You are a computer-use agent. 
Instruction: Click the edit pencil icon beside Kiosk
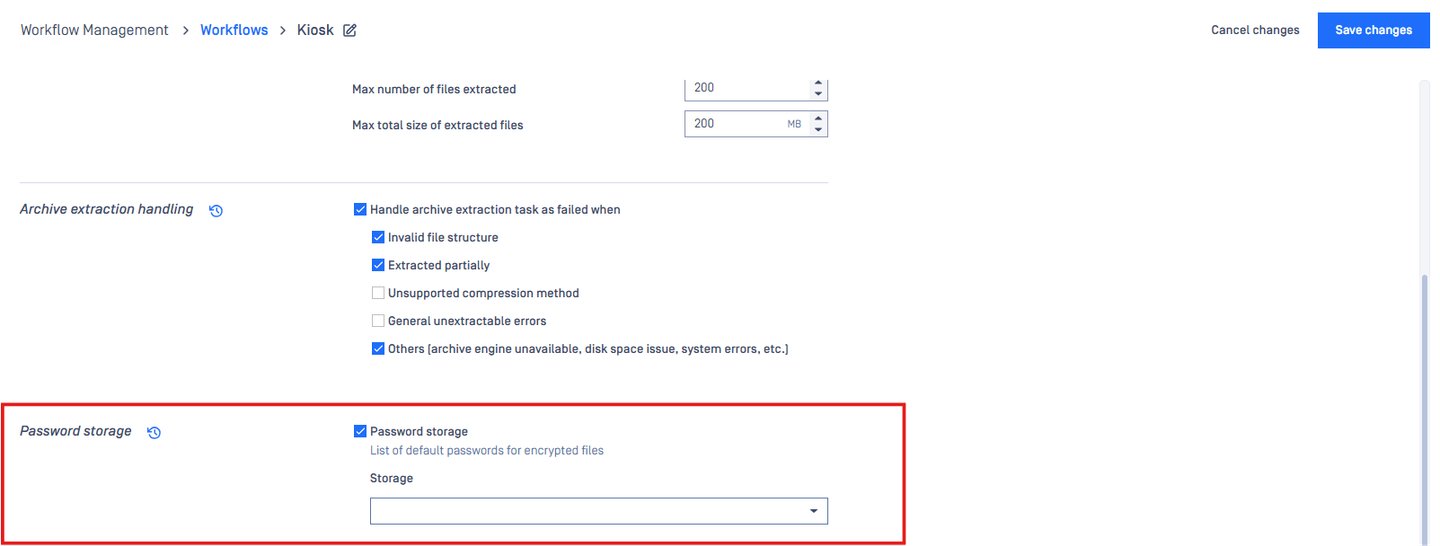pos(350,30)
